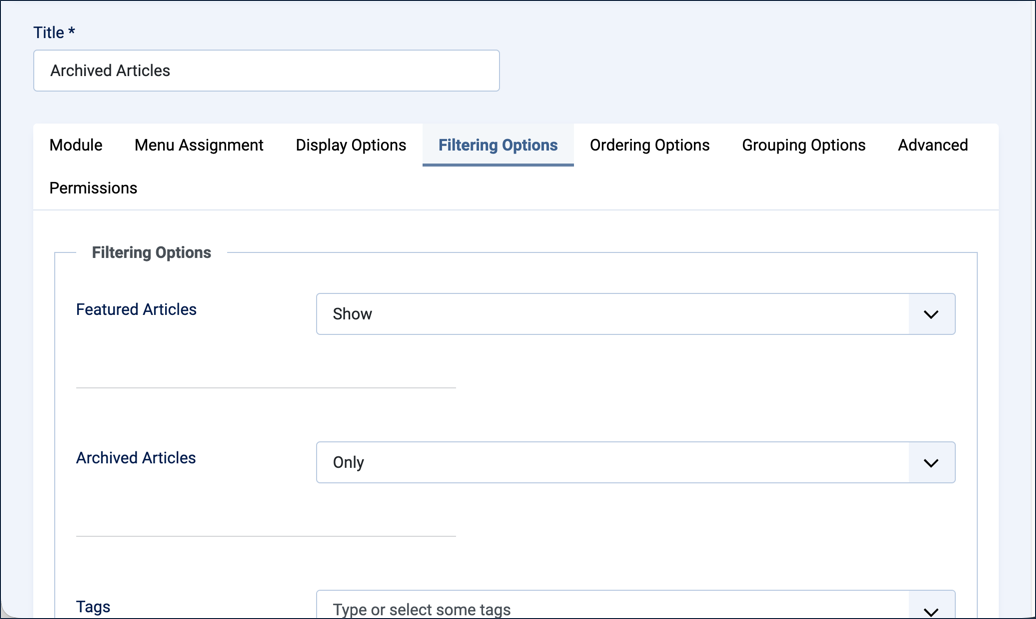The width and height of the screenshot is (1036, 619).
Task: Click the Tags selection field
Action: tap(636, 605)
